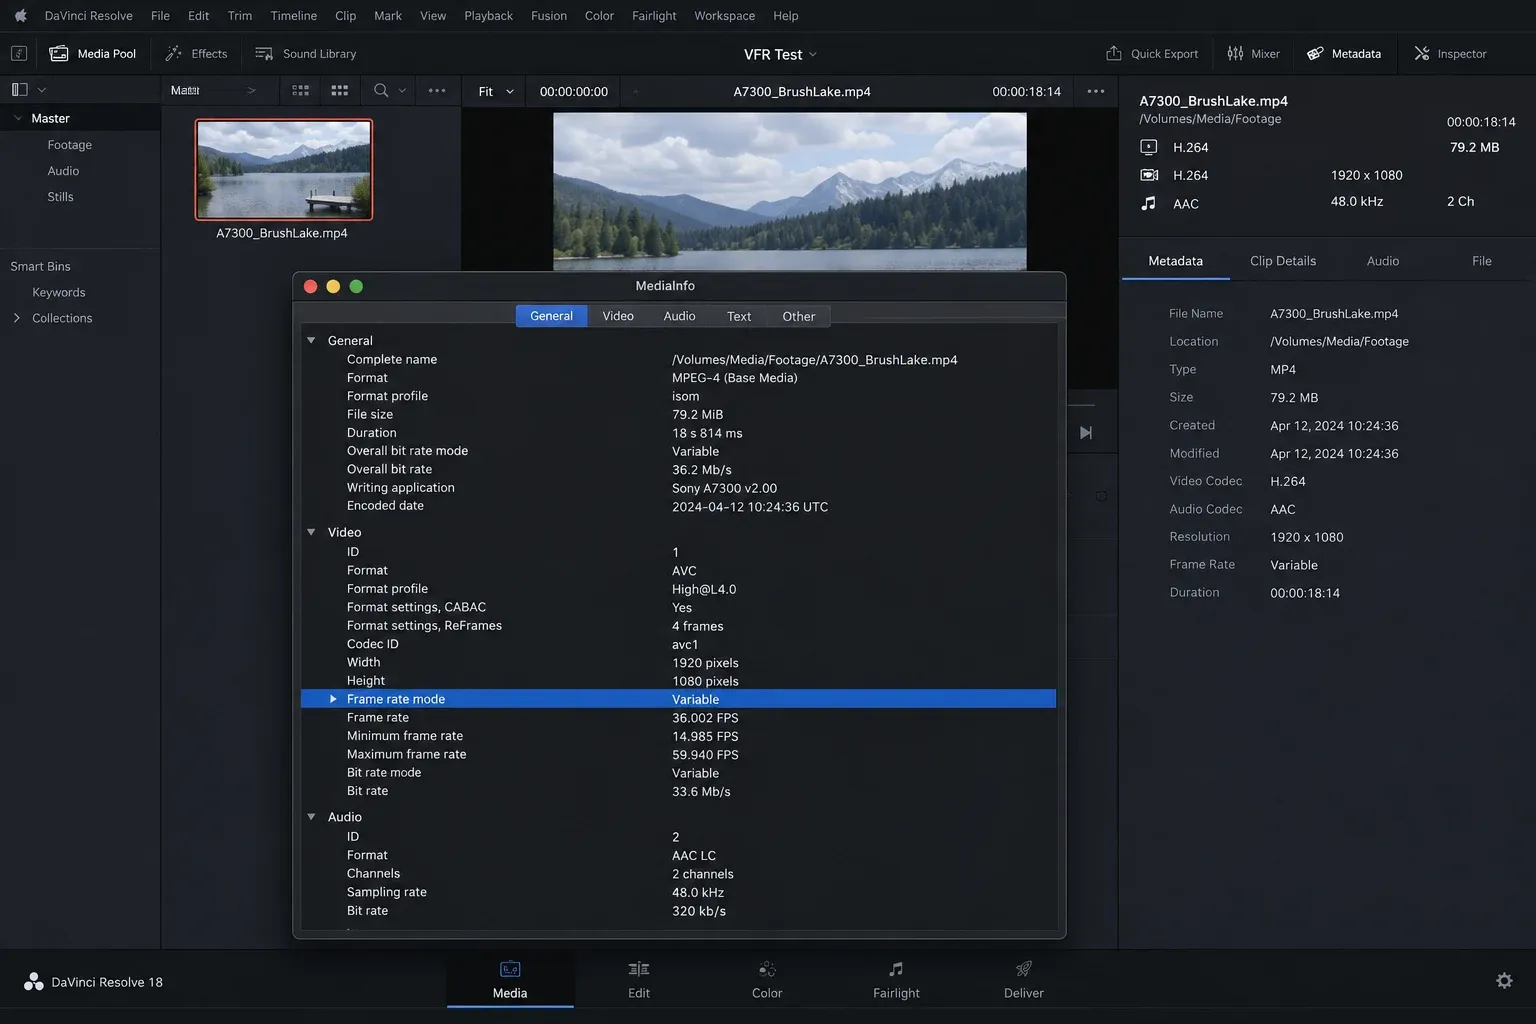Open the Workspace menu
This screenshot has height=1024, width=1536.
pyautogui.click(x=724, y=16)
